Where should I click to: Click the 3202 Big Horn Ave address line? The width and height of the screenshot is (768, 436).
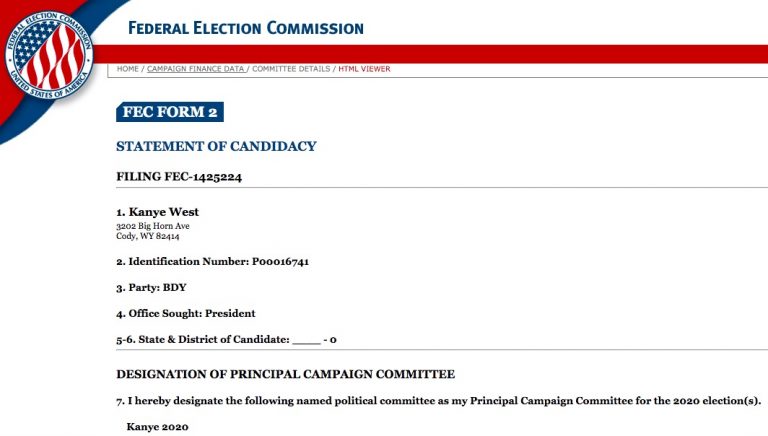pos(153,226)
